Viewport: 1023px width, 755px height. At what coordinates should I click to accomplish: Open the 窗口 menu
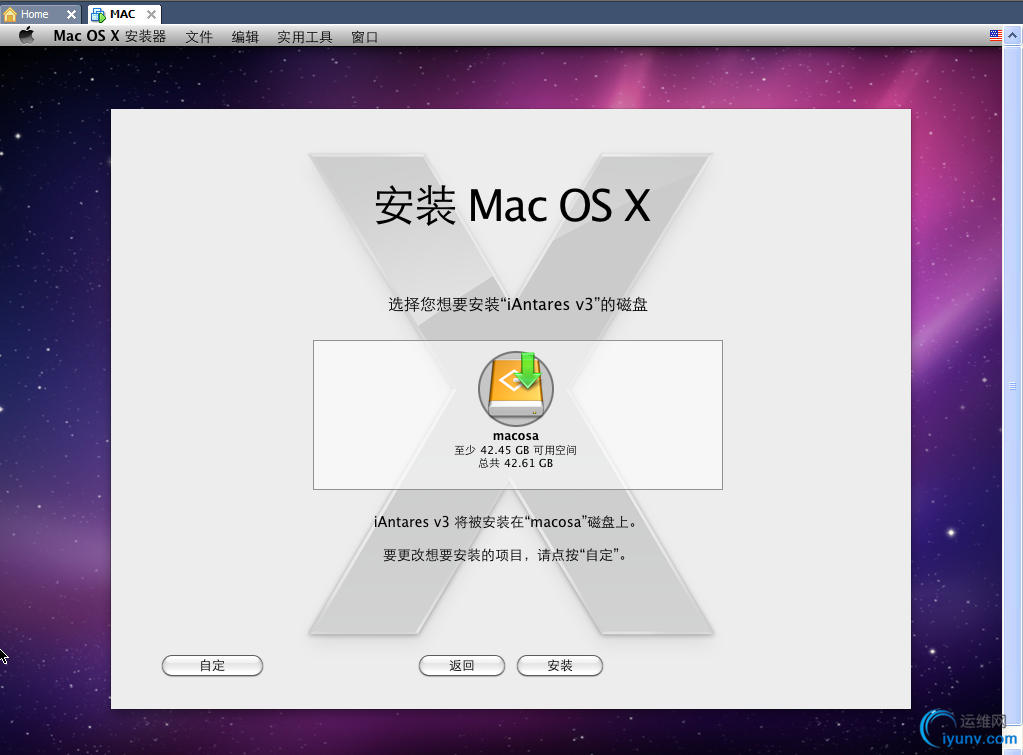point(365,37)
